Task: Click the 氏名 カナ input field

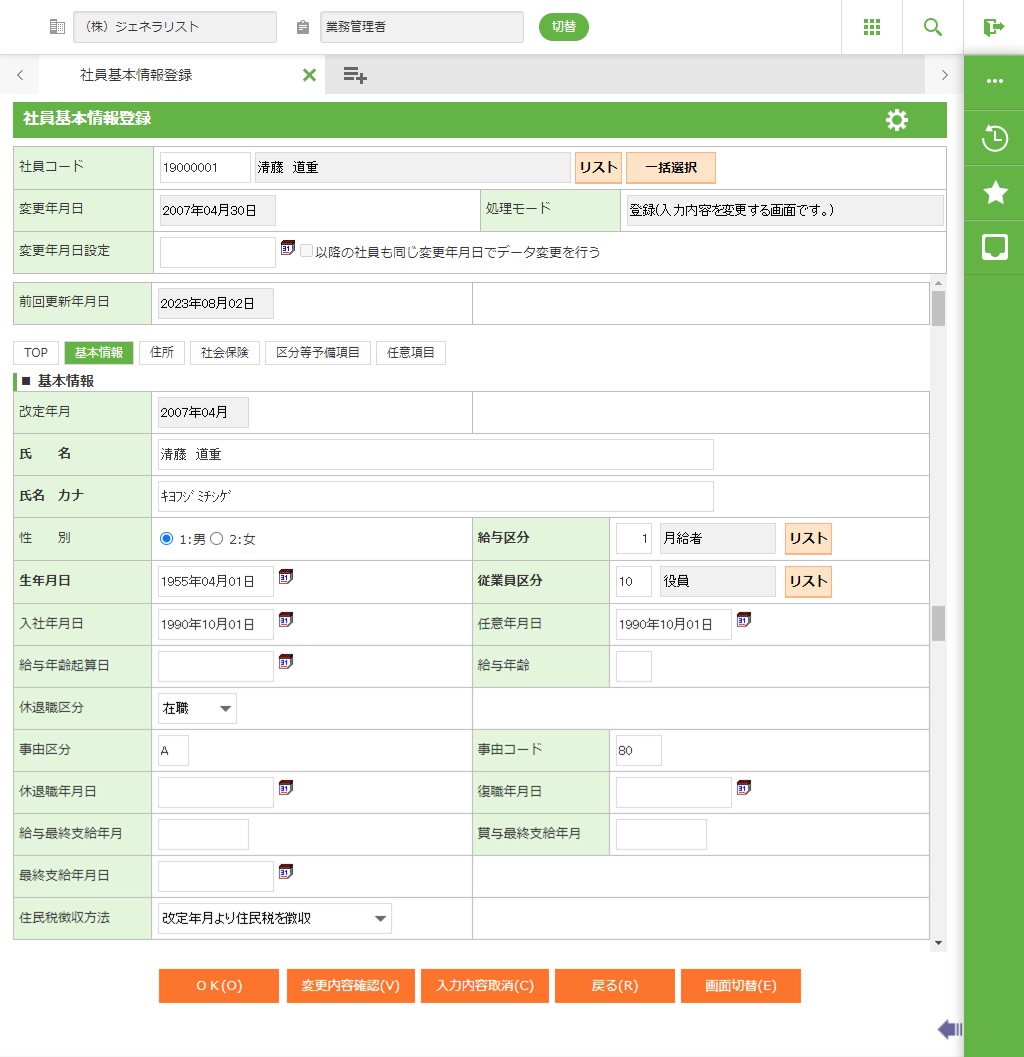Action: point(436,496)
